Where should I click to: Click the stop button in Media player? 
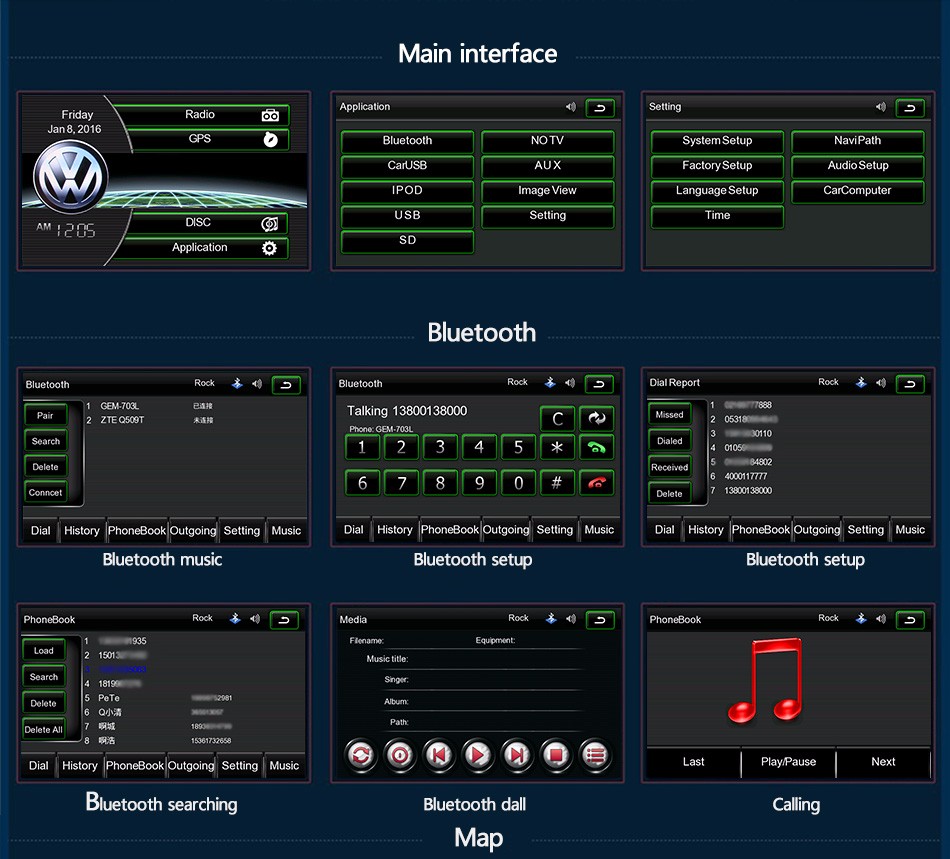tap(555, 755)
